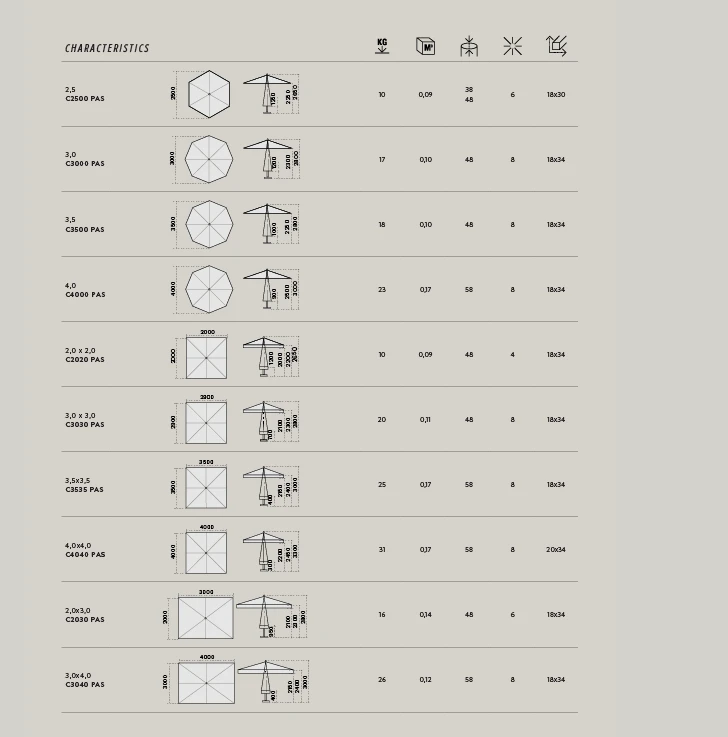Click the C4040 PAS model label

click(x=85, y=555)
